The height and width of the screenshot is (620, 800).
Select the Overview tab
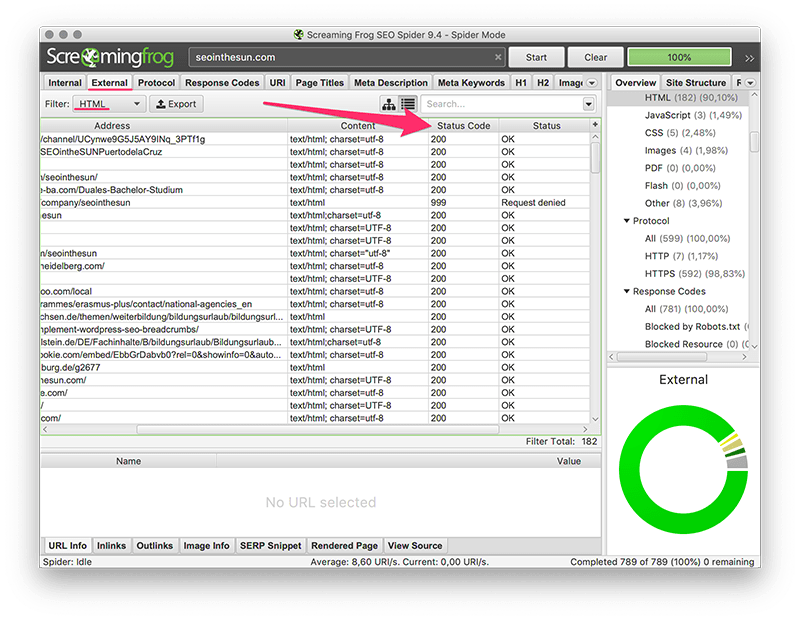[x=635, y=83]
